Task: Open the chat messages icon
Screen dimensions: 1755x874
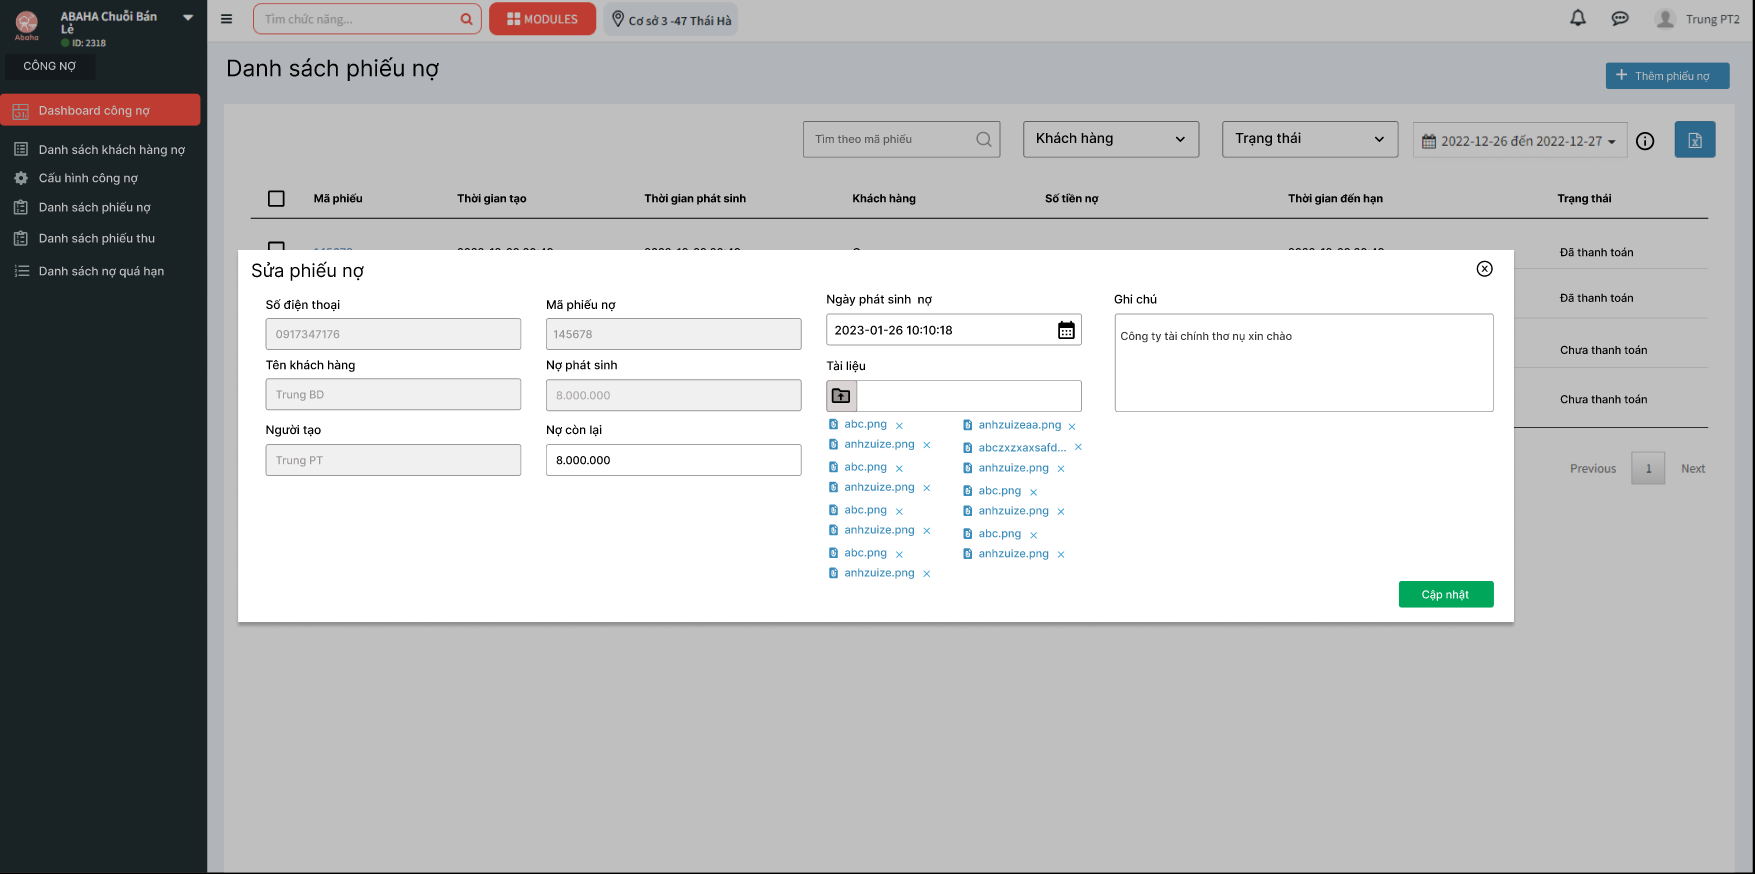Action: click(1620, 19)
